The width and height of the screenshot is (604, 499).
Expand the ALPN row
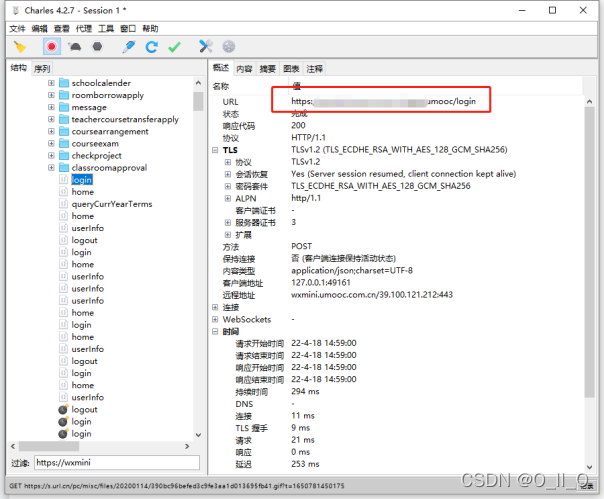pyautogui.click(x=228, y=198)
